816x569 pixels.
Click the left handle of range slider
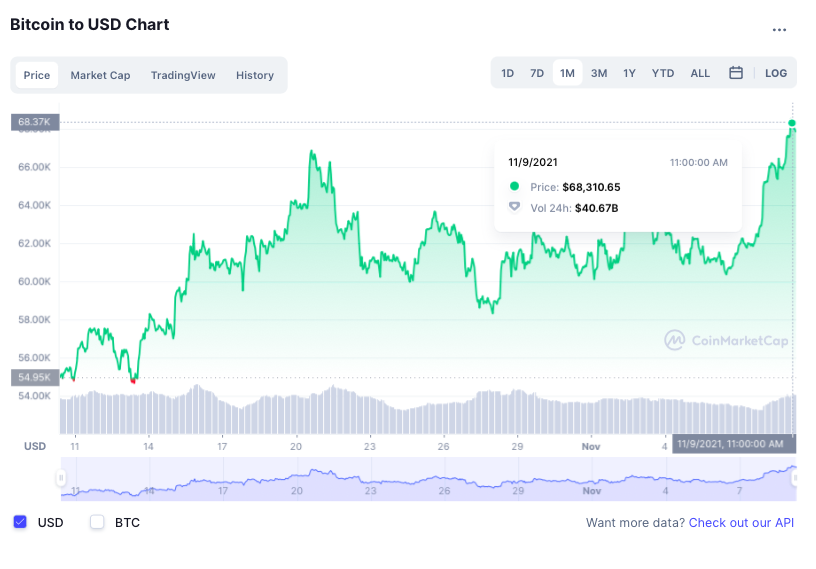coord(61,479)
